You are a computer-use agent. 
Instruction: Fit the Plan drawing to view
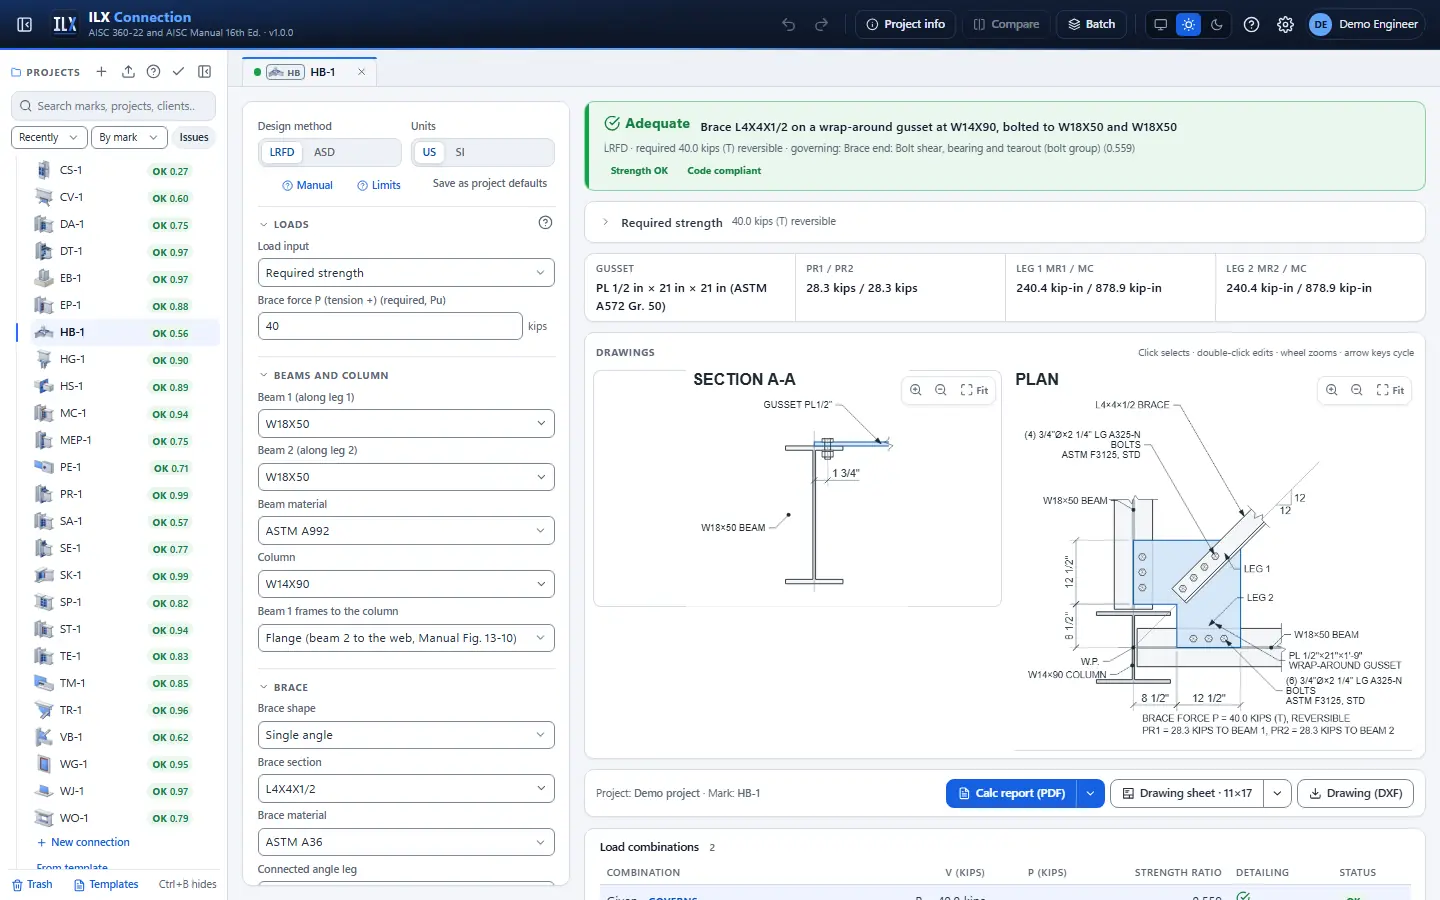pyautogui.click(x=1390, y=390)
